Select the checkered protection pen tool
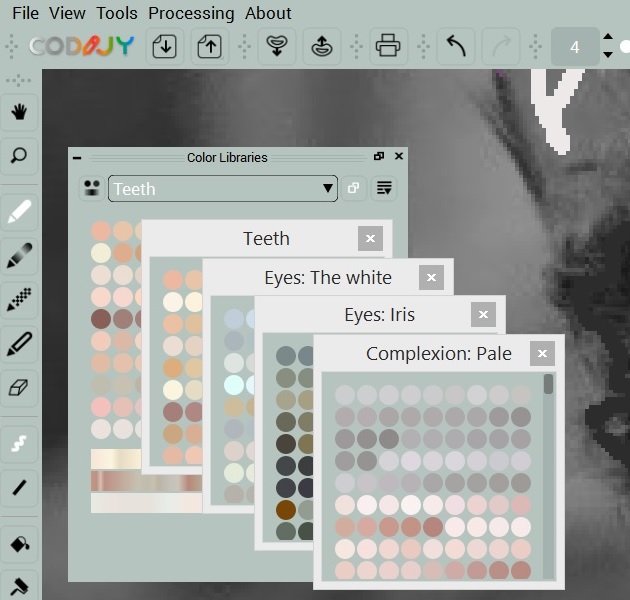630x600 pixels. [19, 299]
